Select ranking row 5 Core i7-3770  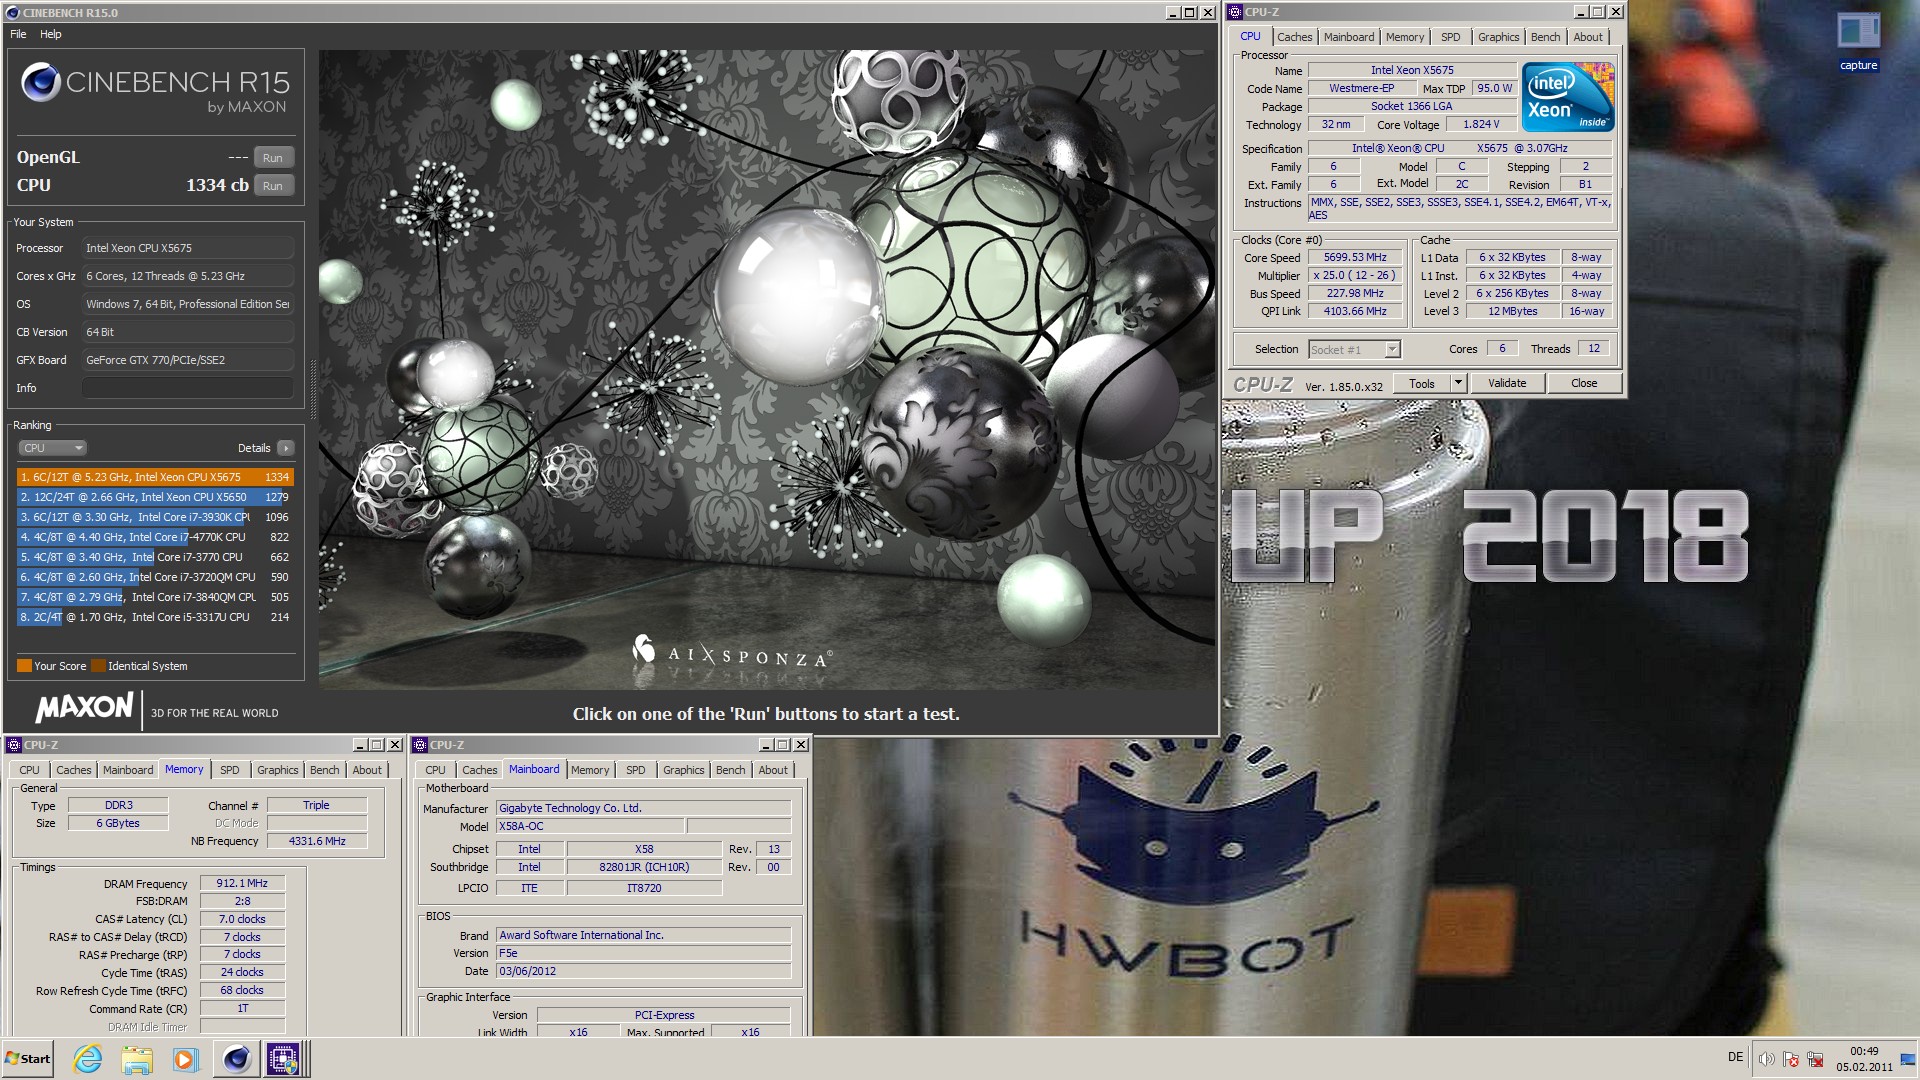click(155, 557)
